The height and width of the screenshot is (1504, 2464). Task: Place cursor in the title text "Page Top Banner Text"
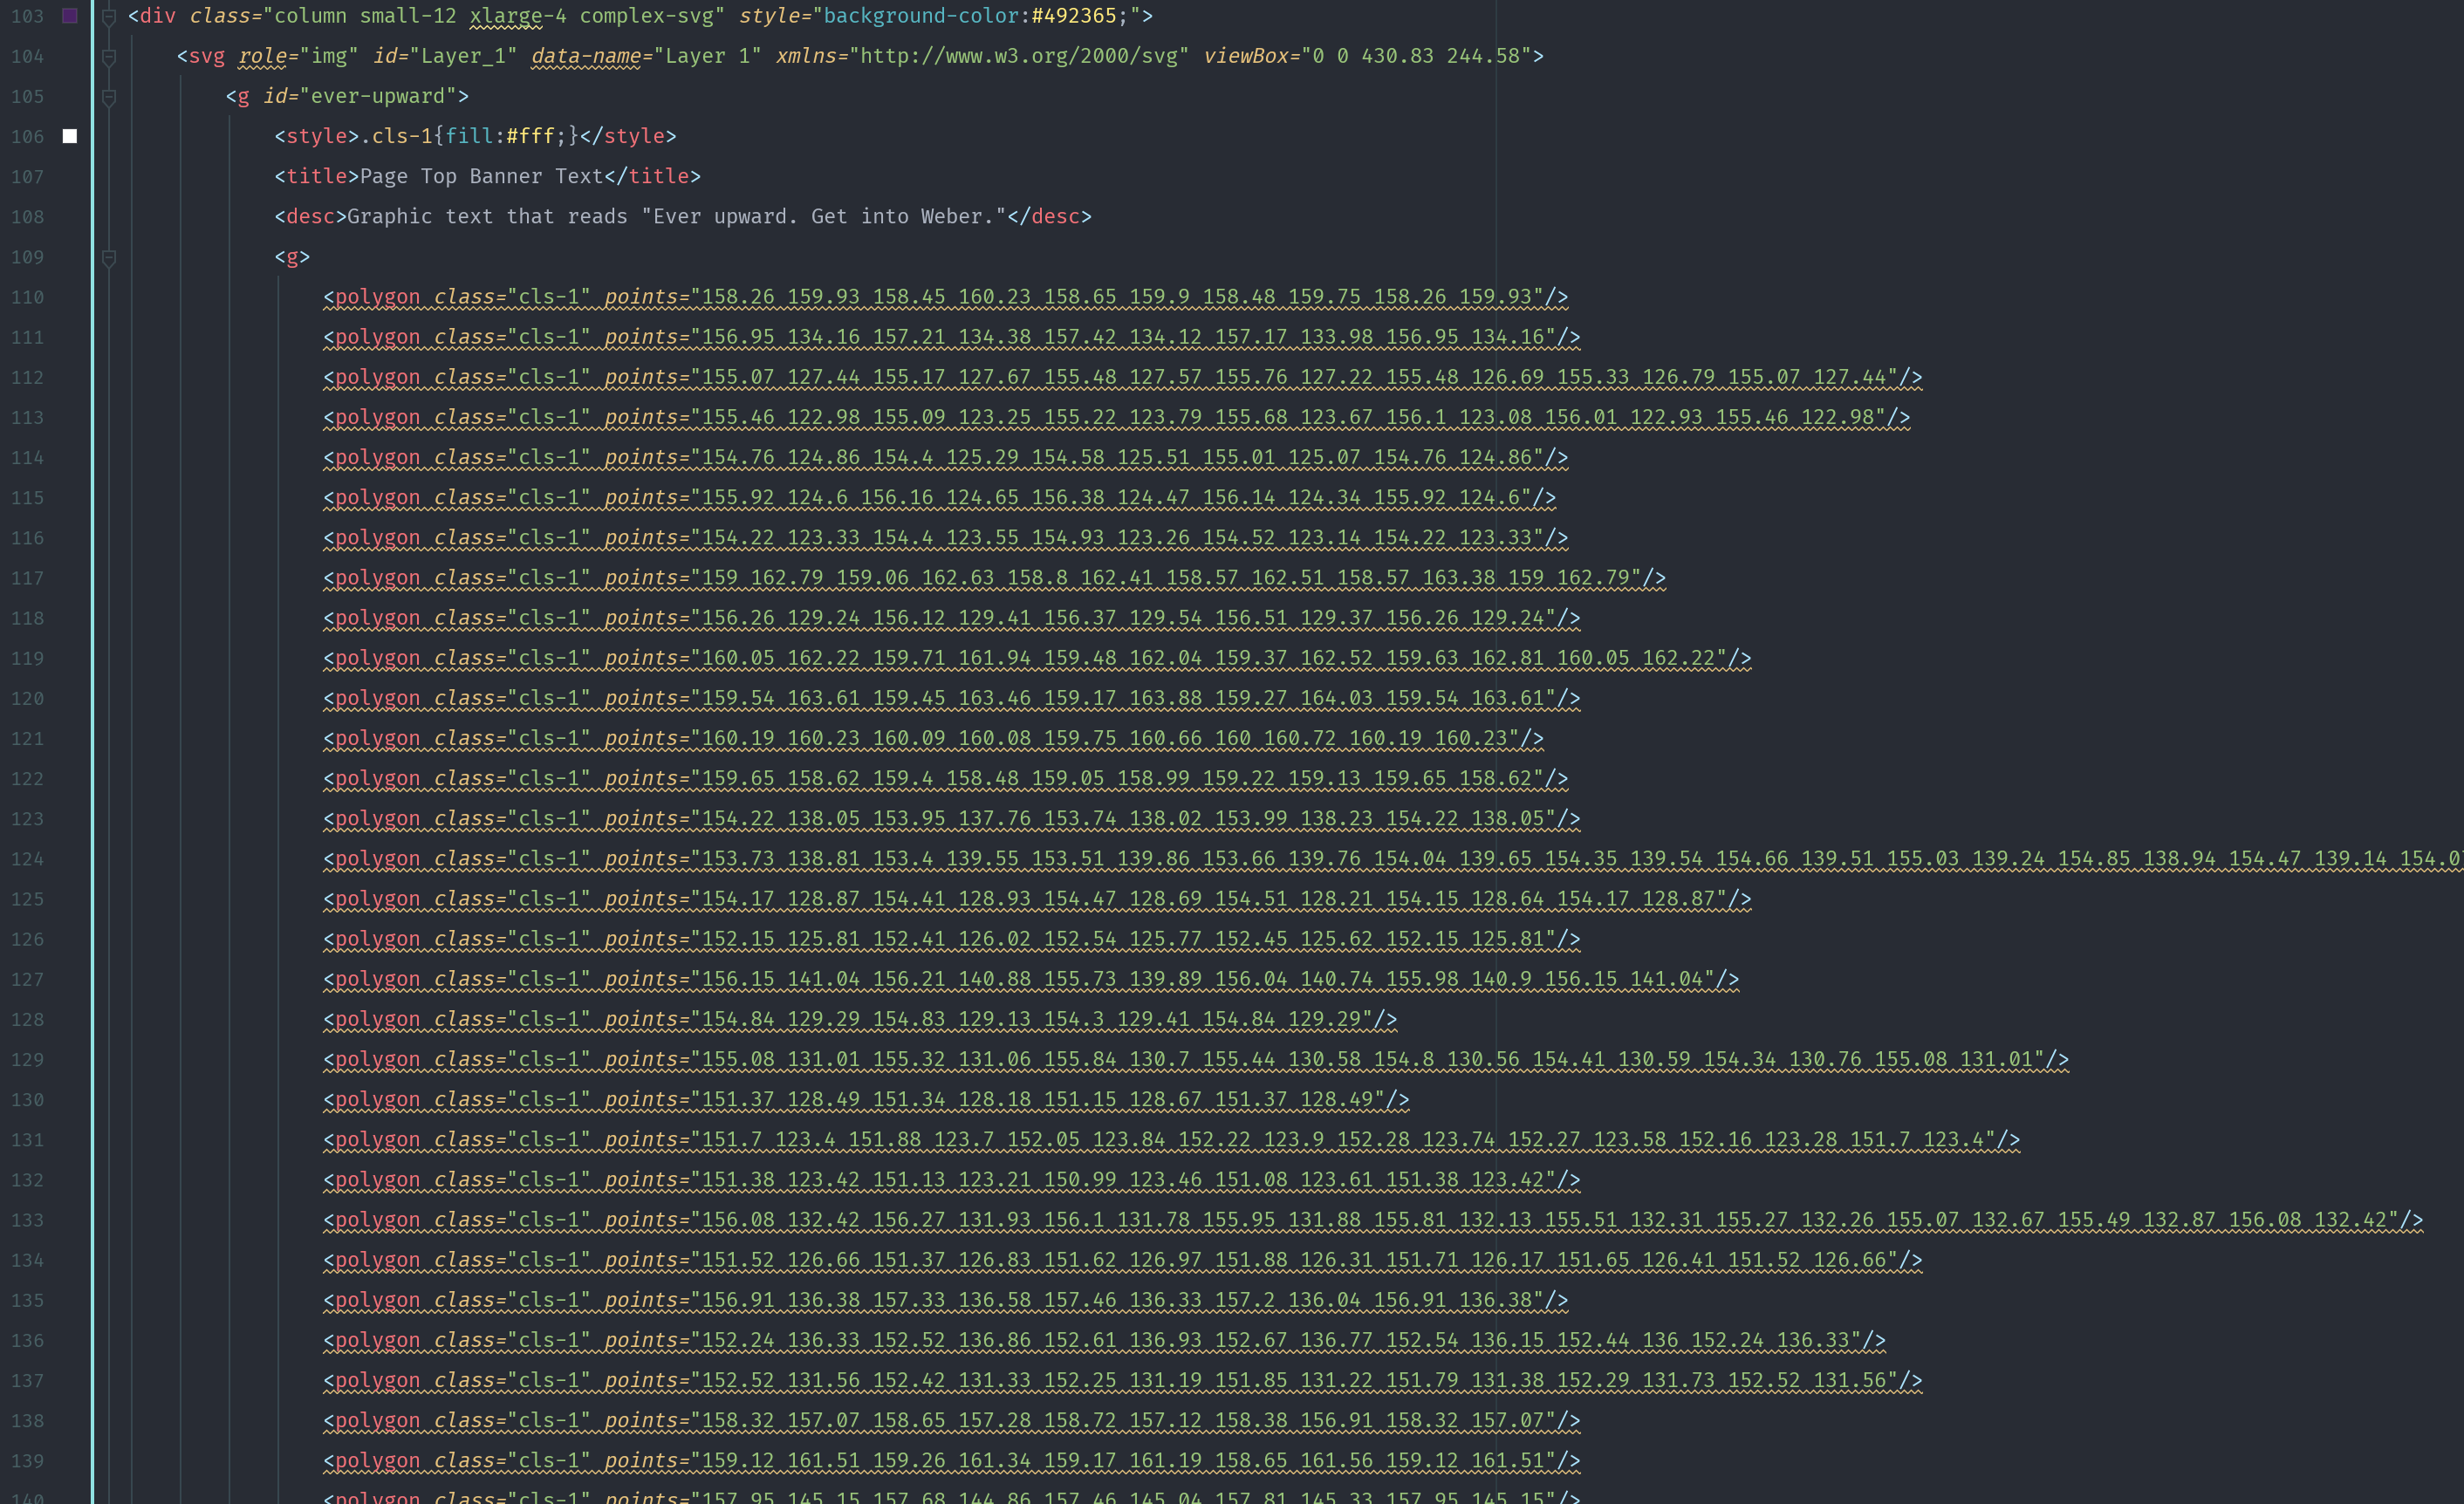click(x=481, y=177)
